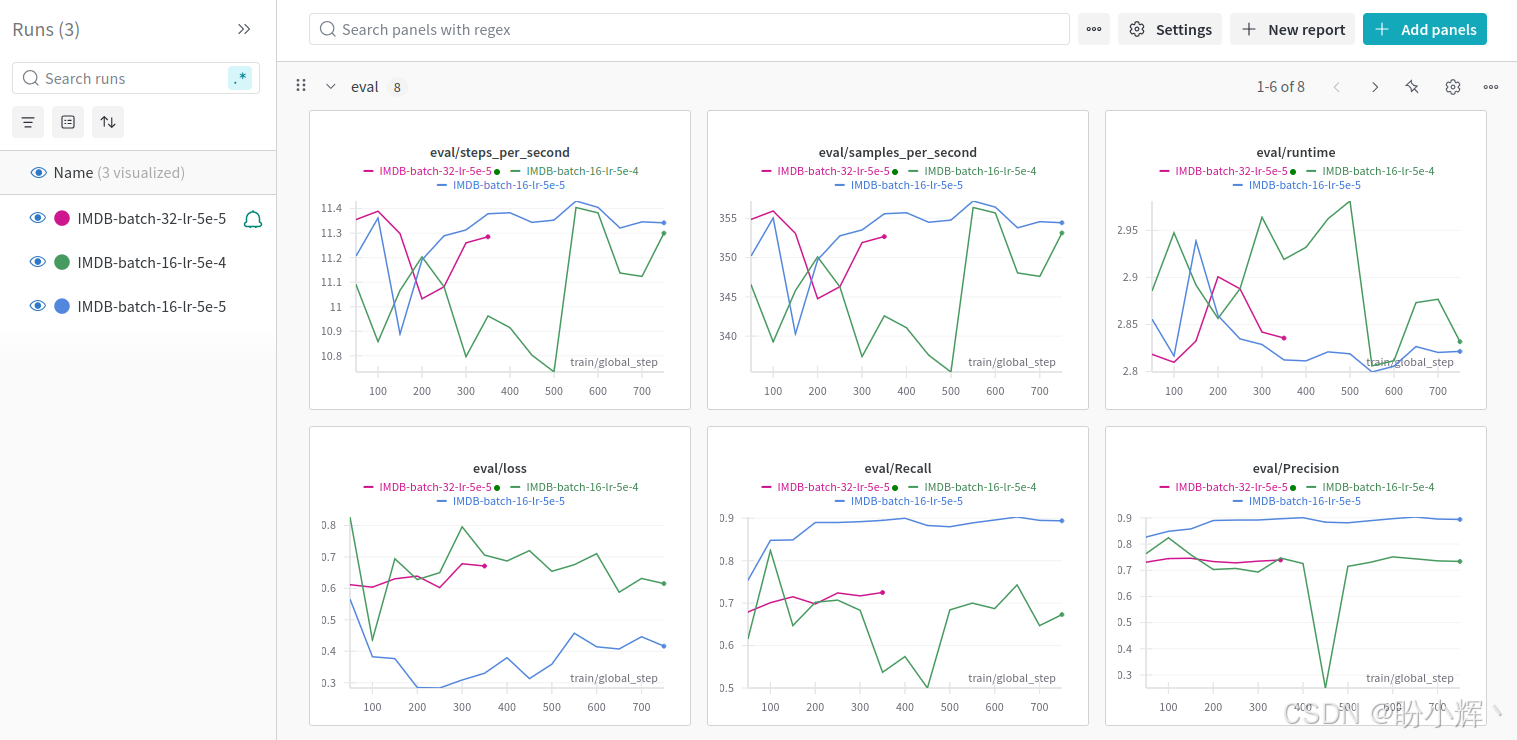Click the eval section magic wand icon

click(1412, 87)
